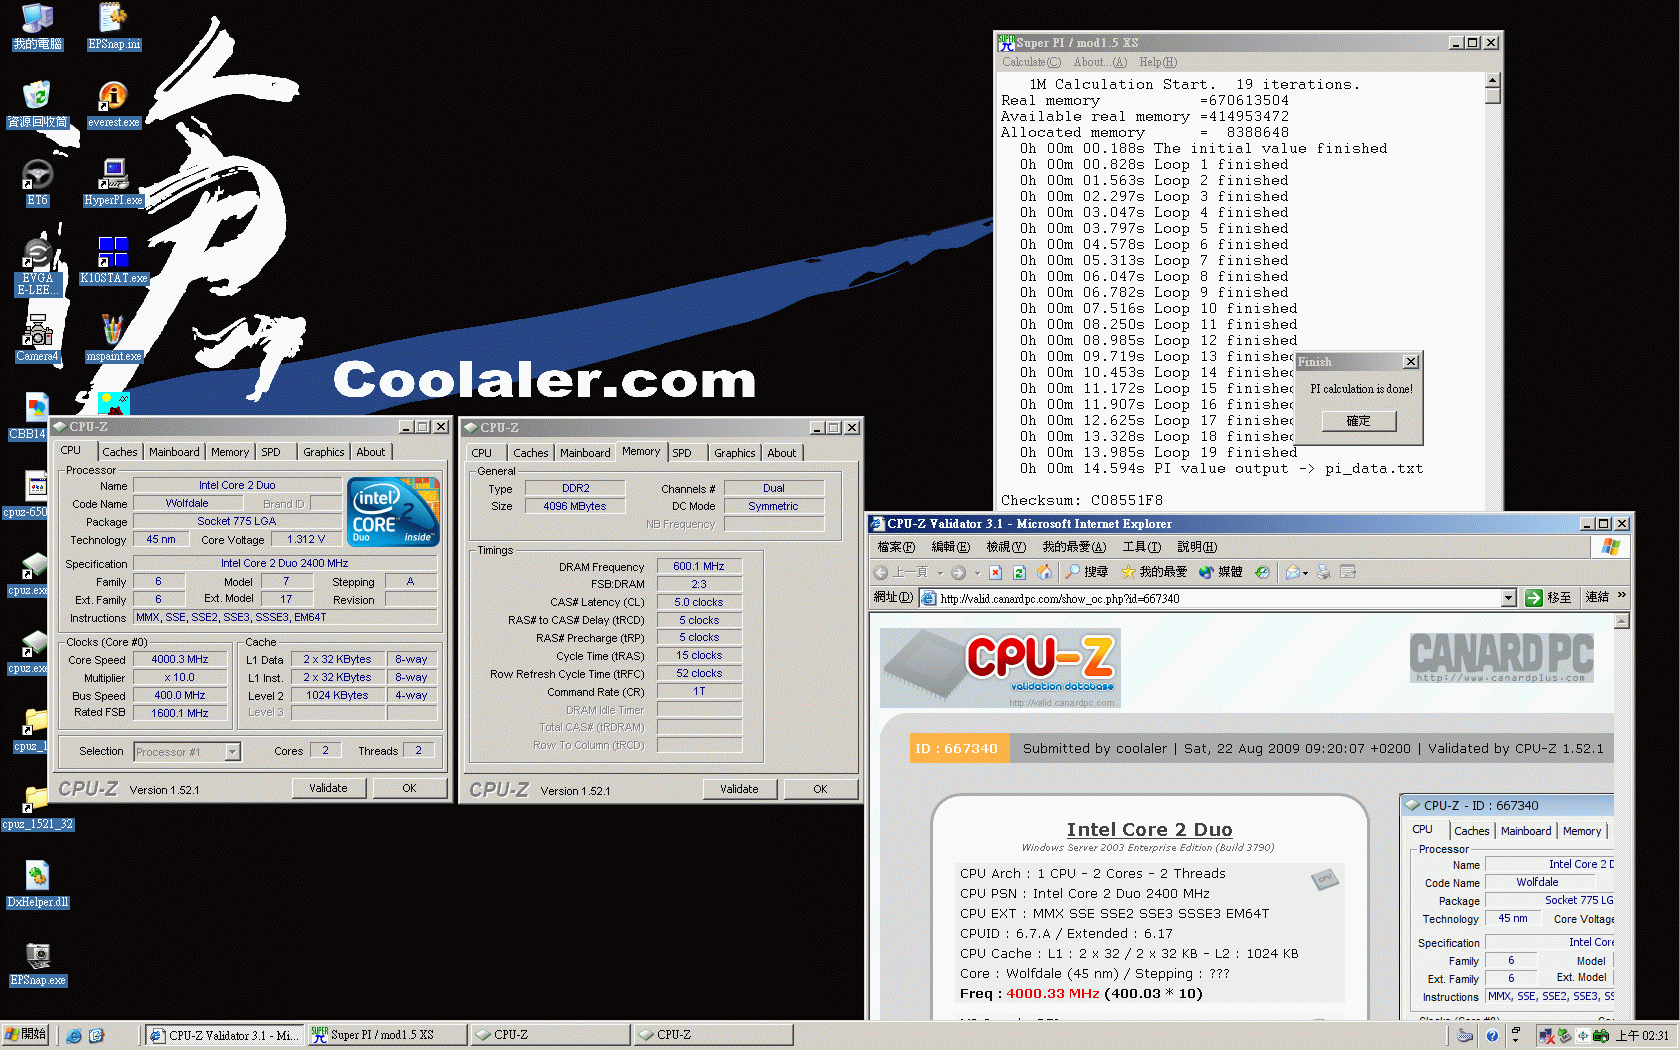Switch to Super PI taskbar button
The width and height of the screenshot is (1680, 1050).
387,1035
